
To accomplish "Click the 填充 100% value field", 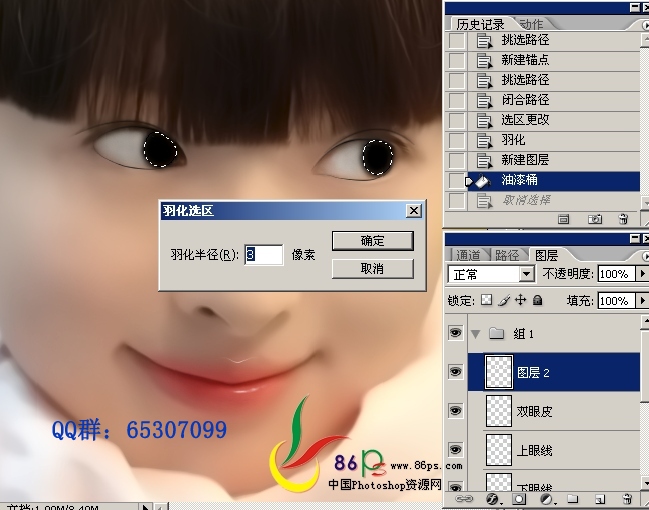I will coord(616,301).
